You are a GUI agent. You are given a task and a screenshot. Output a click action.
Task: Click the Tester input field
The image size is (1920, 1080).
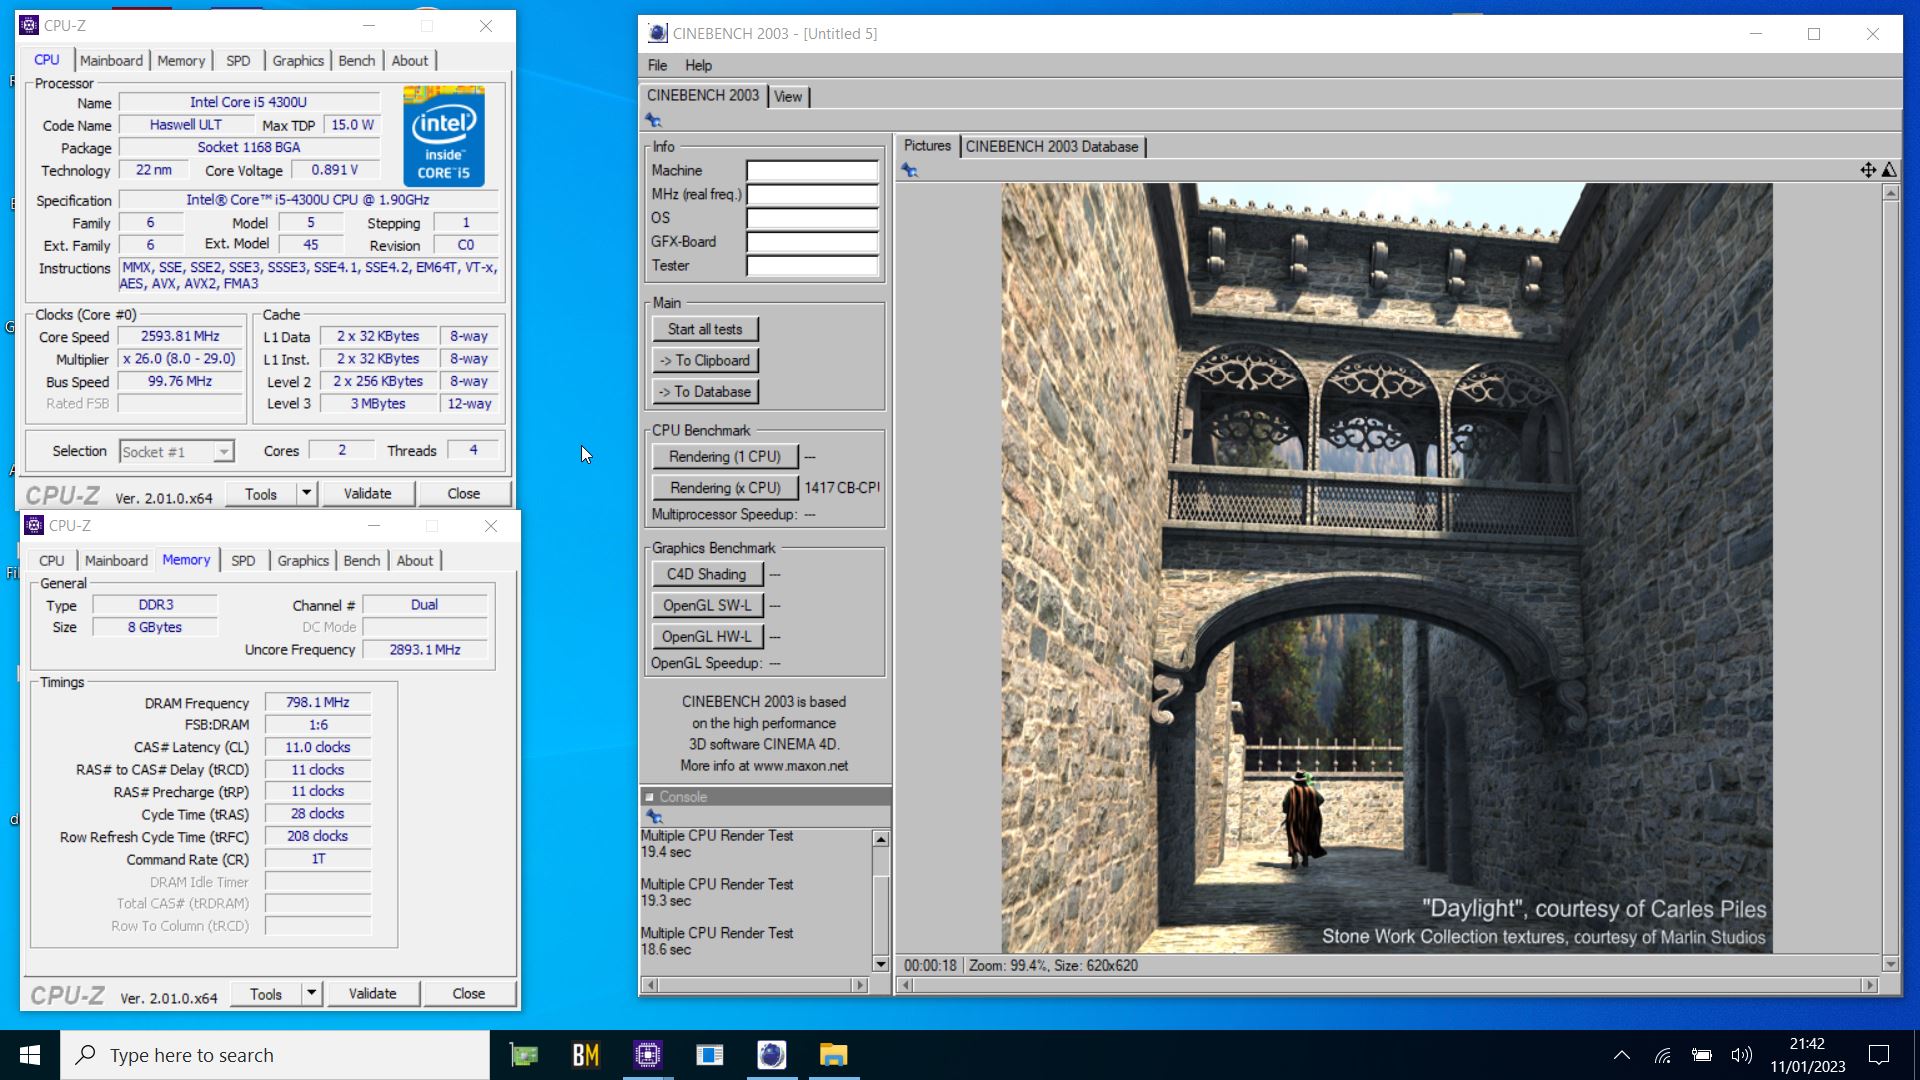click(812, 266)
